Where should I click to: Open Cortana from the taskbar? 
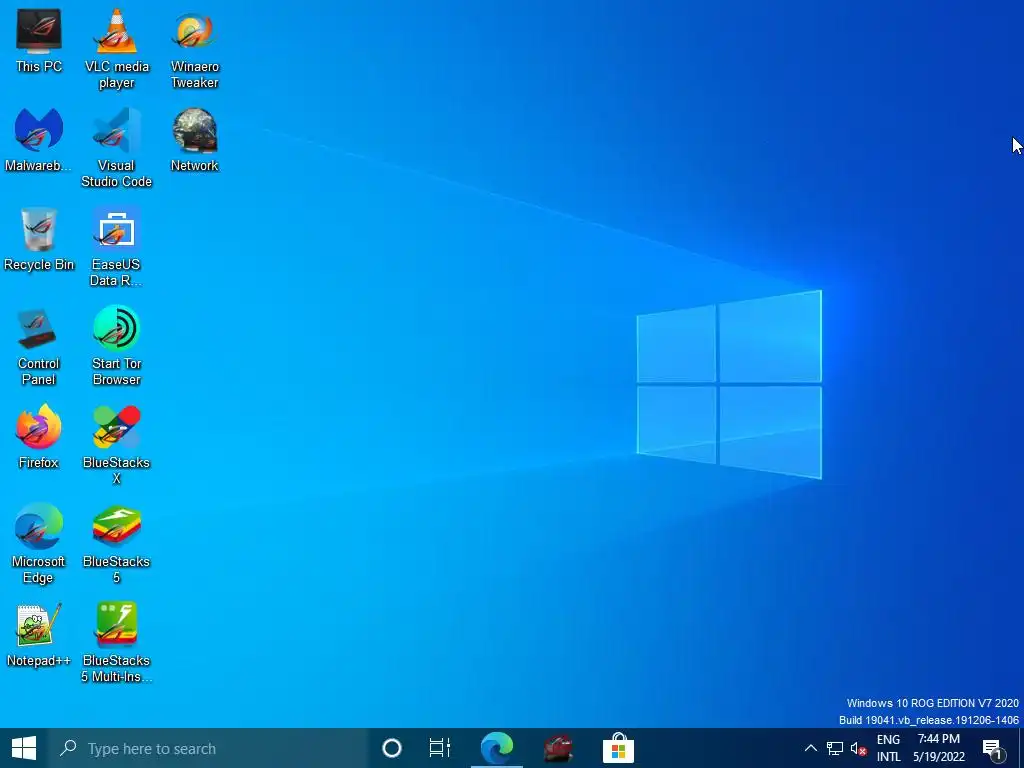coord(392,748)
